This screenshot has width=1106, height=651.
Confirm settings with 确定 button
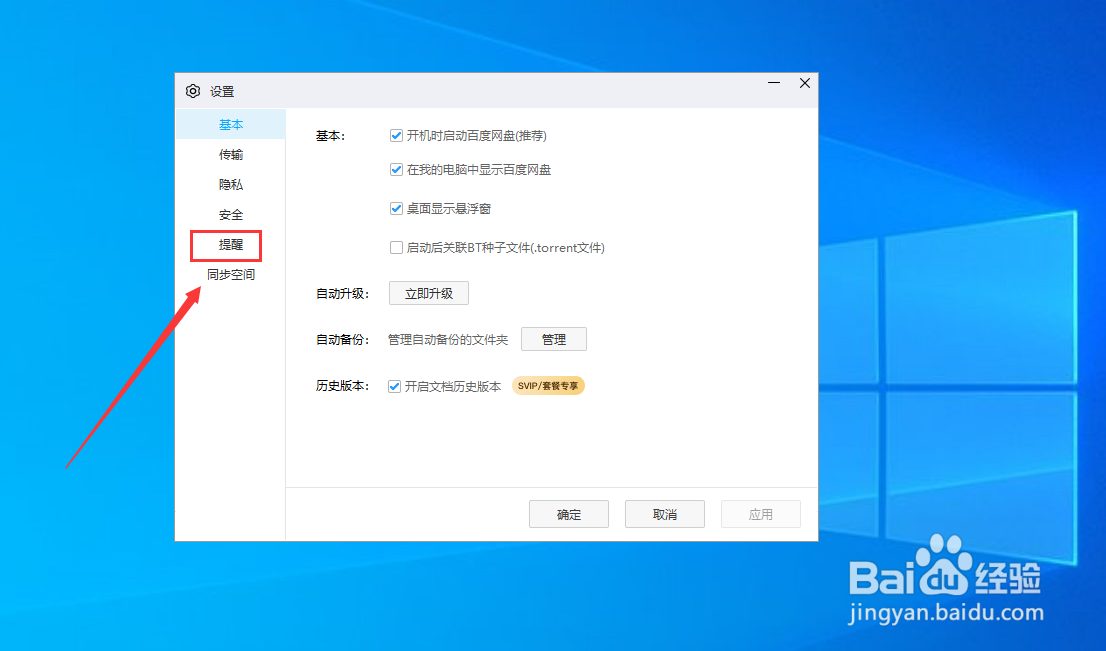click(x=569, y=514)
